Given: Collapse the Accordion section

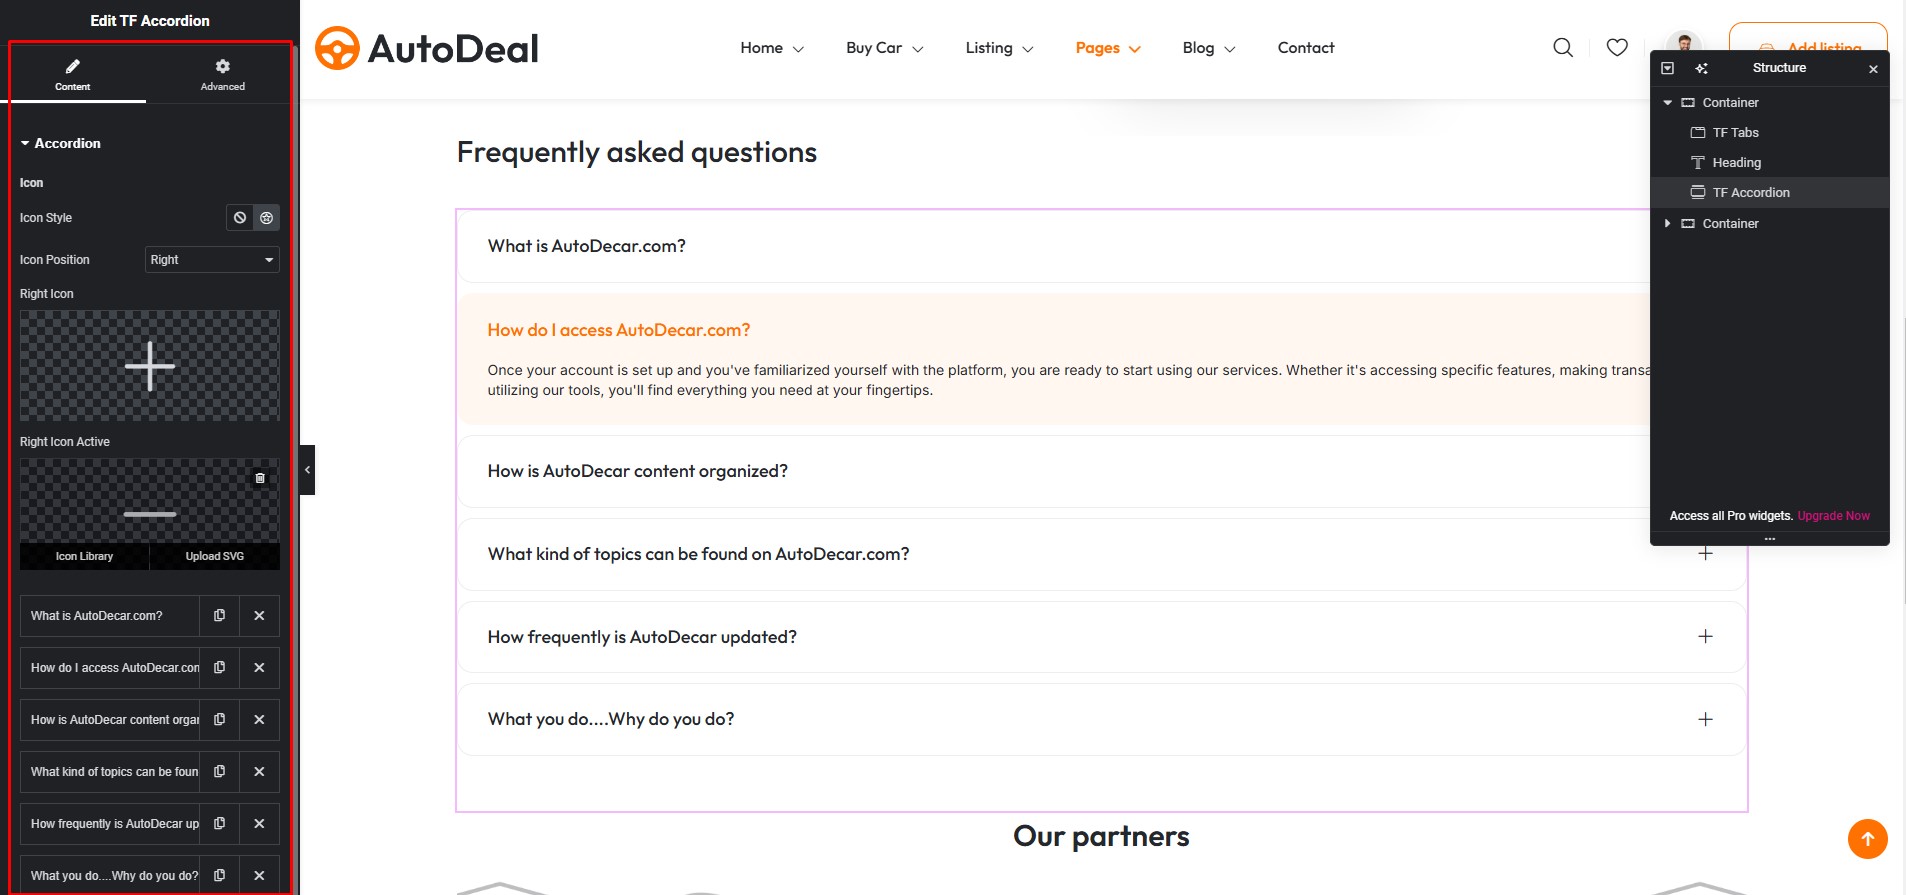Looking at the screenshot, I should pyautogui.click(x=60, y=143).
